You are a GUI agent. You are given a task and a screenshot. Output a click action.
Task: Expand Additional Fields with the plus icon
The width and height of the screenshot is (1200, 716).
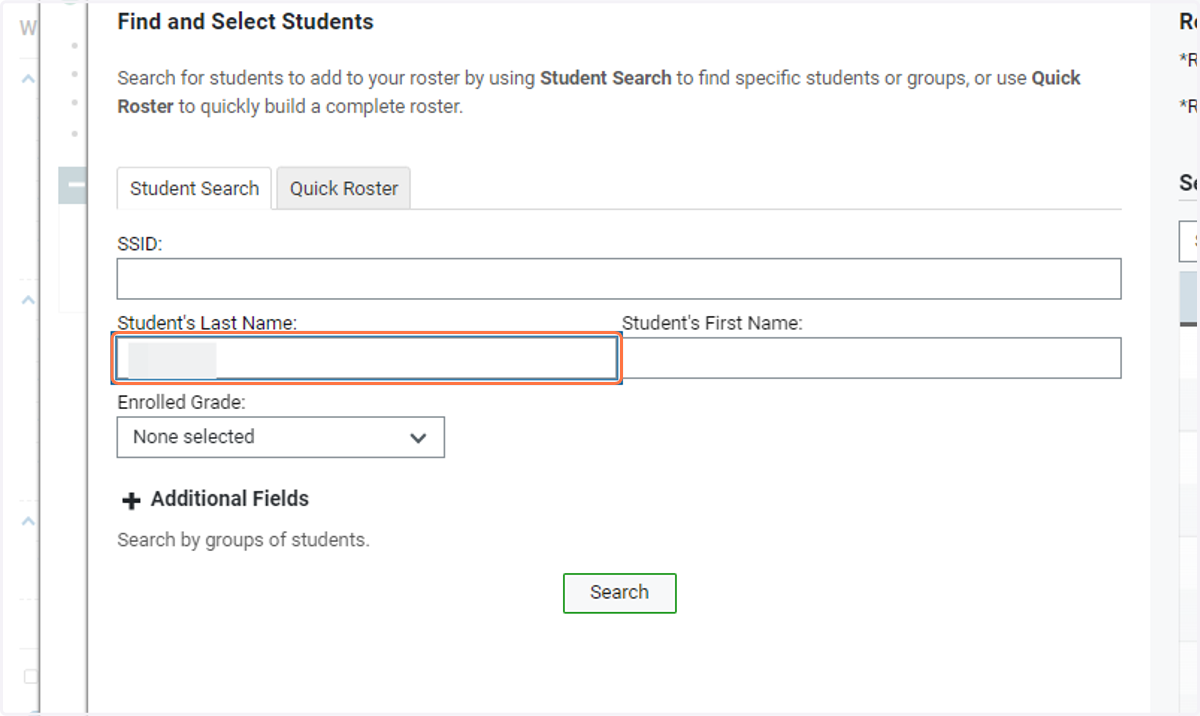click(x=130, y=499)
